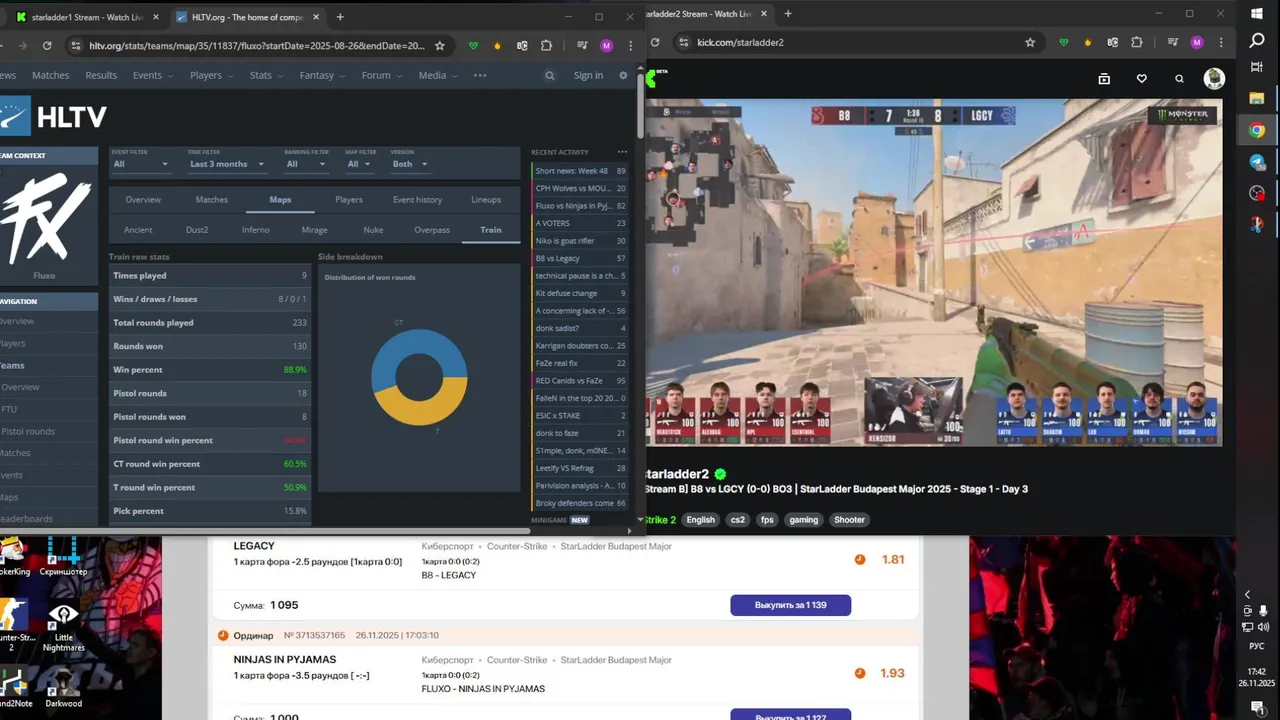
Task: Open 'Niko is goat rifler' thread
Action: 580,241
